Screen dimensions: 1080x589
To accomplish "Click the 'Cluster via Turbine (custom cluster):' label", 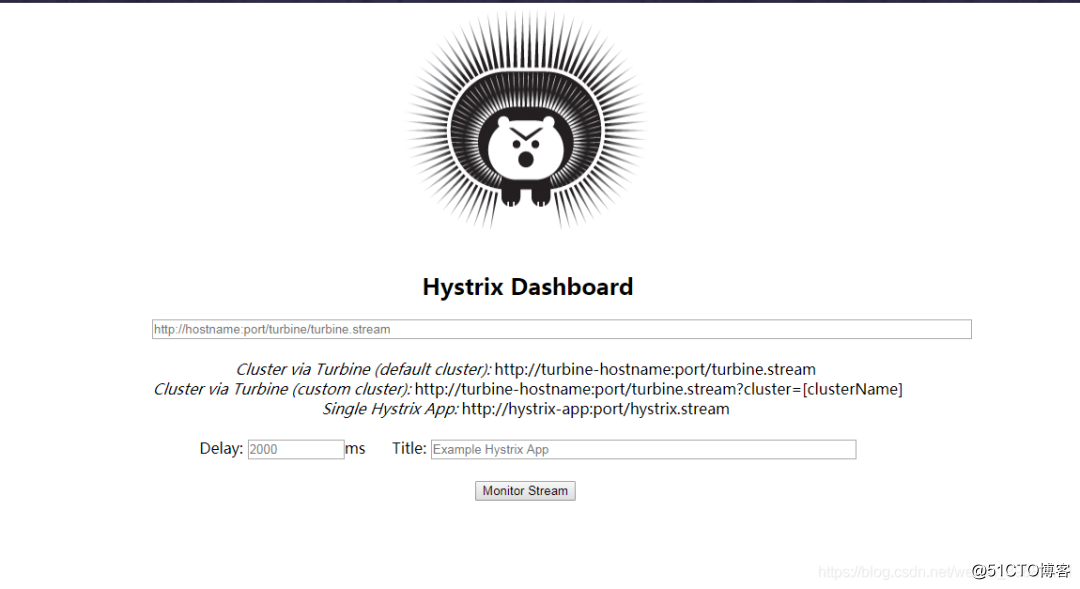I will 282,389.
